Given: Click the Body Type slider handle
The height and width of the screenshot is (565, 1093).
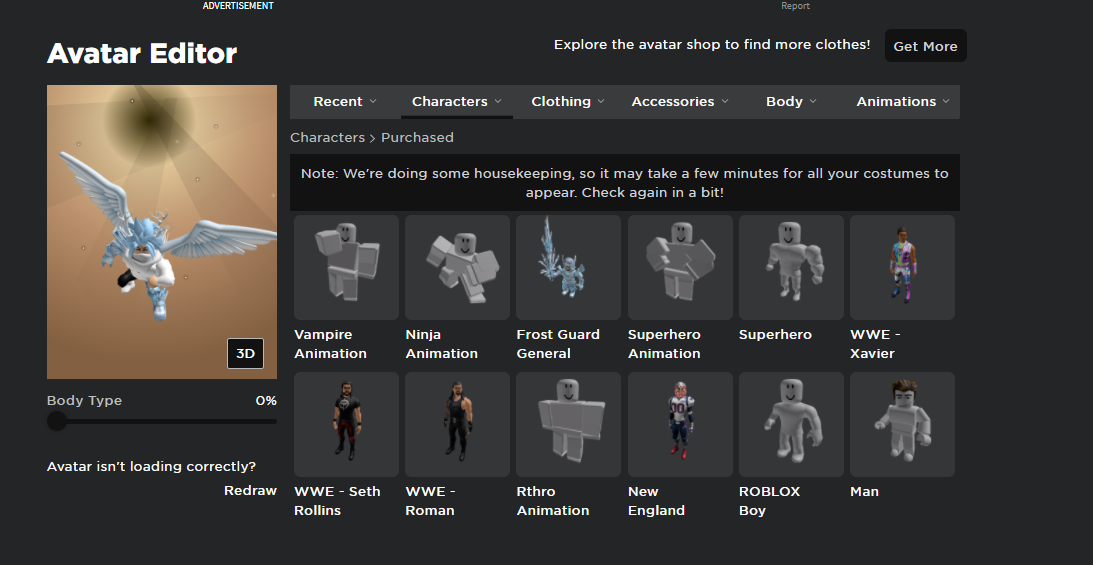Looking at the screenshot, I should tap(57, 421).
